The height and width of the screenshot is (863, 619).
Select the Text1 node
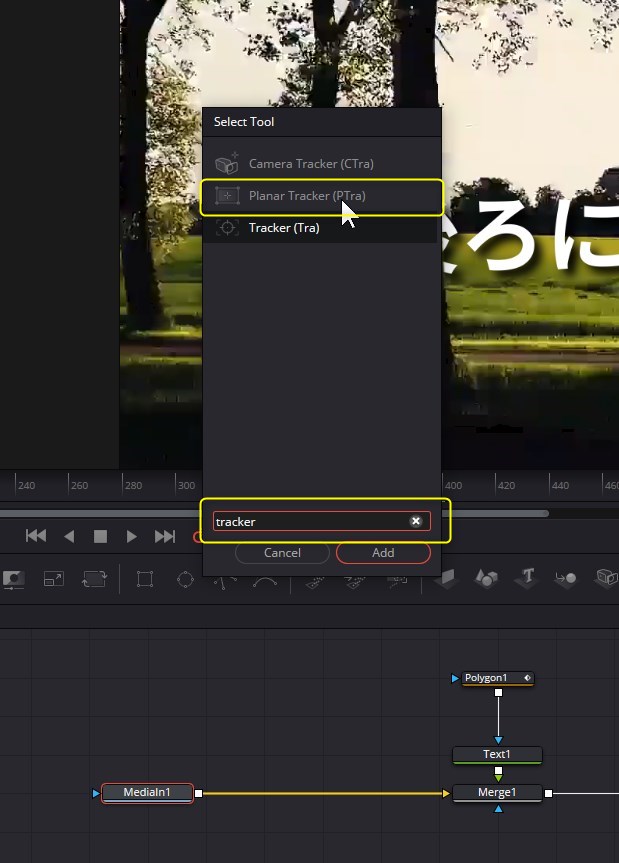click(x=497, y=755)
